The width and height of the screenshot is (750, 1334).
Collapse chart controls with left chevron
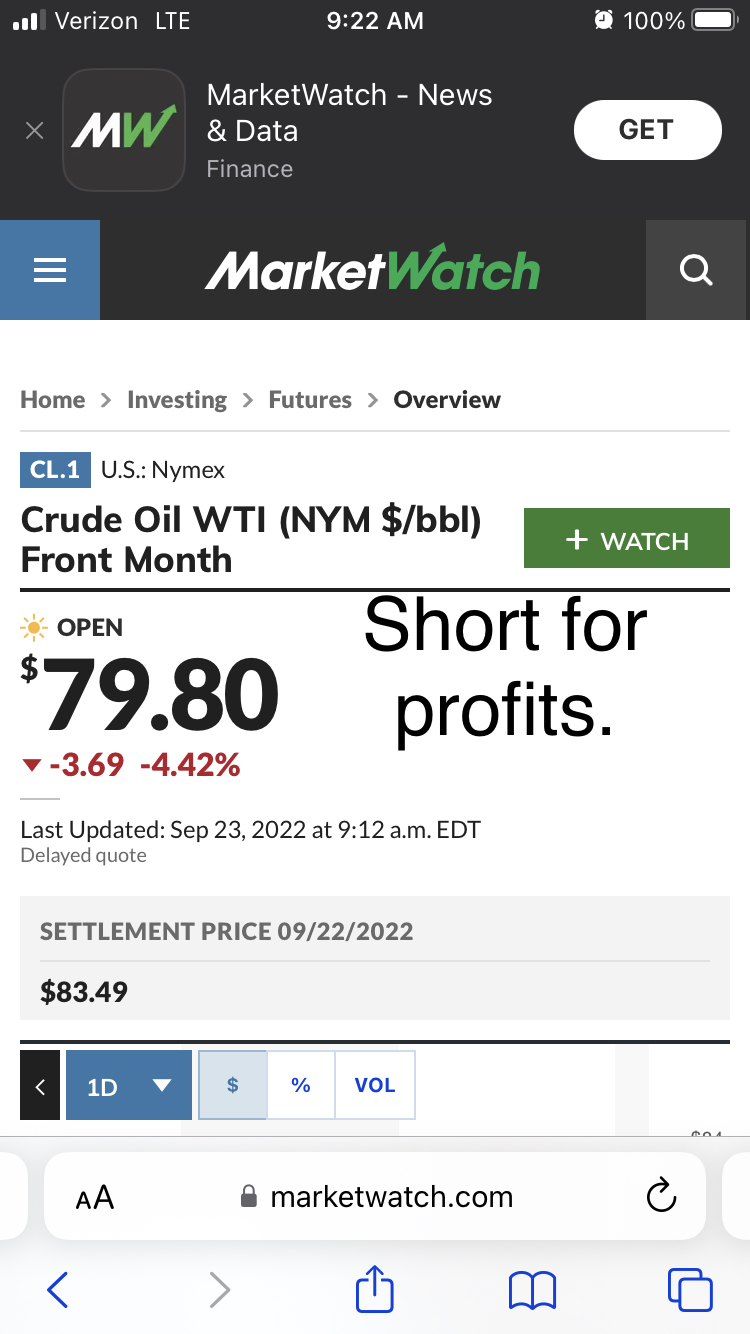(x=40, y=1085)
